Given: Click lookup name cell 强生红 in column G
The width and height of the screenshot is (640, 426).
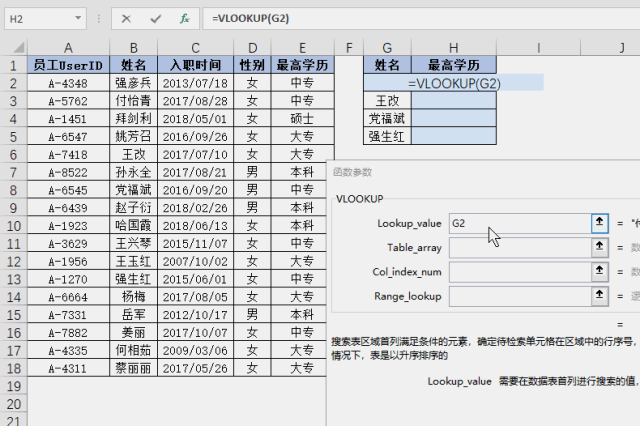Looking at the screenshot, I should [387, 136].
